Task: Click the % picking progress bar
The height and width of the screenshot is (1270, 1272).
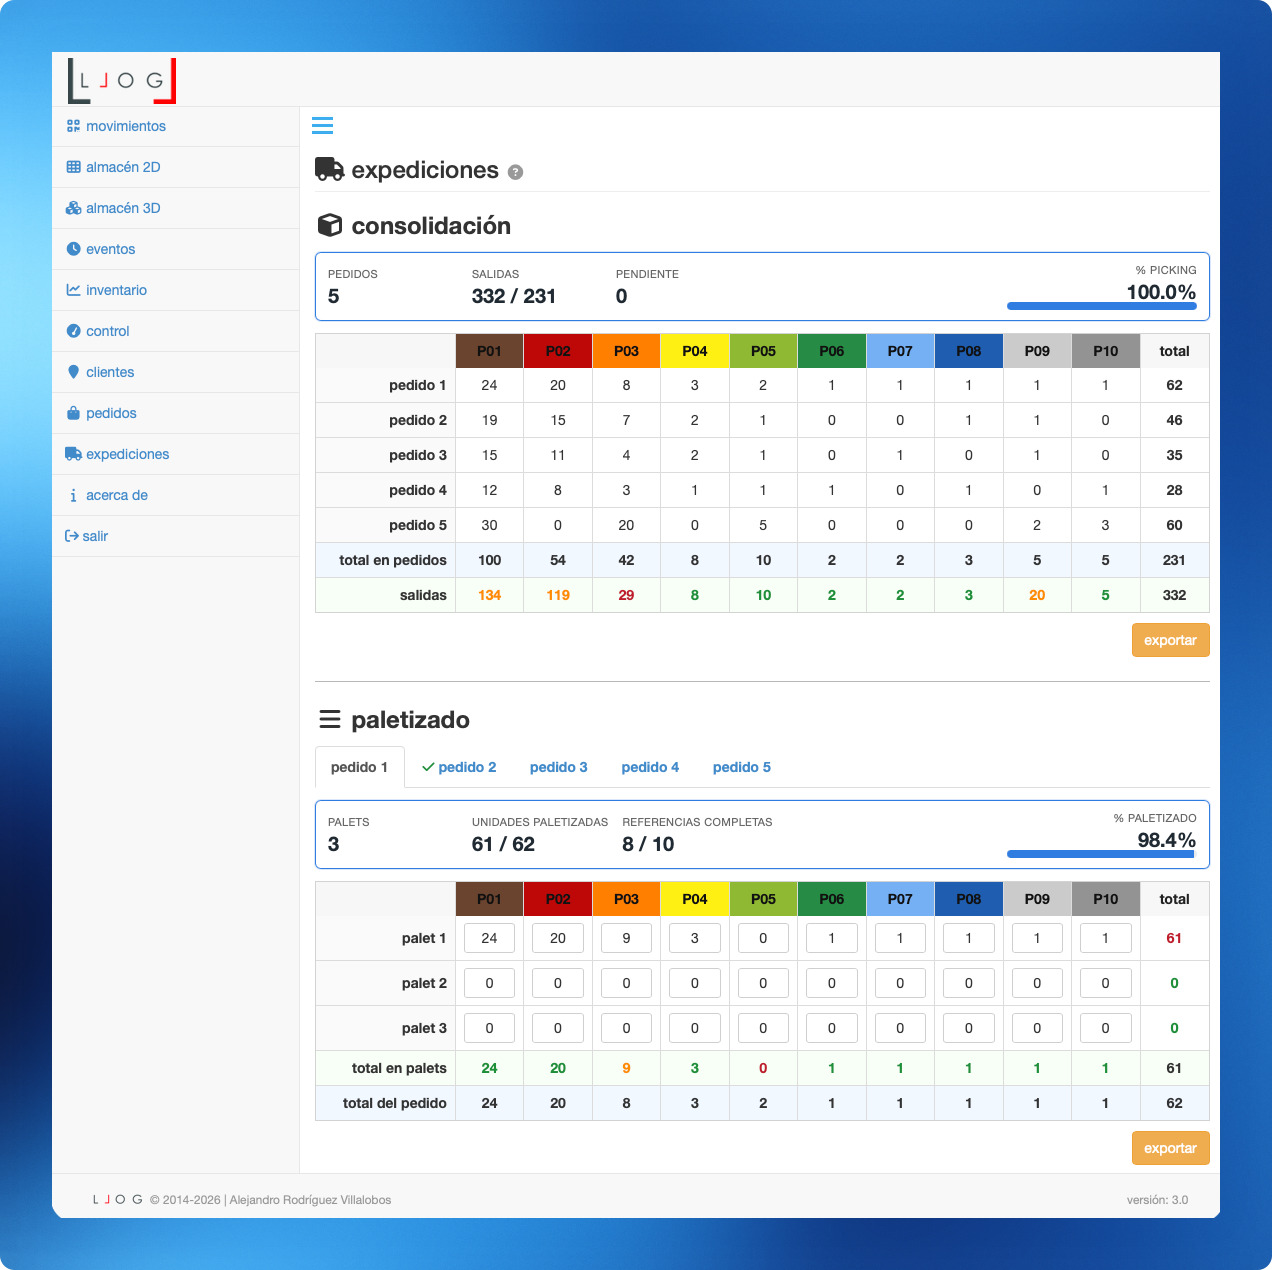Action: [x=1101, y=306]
